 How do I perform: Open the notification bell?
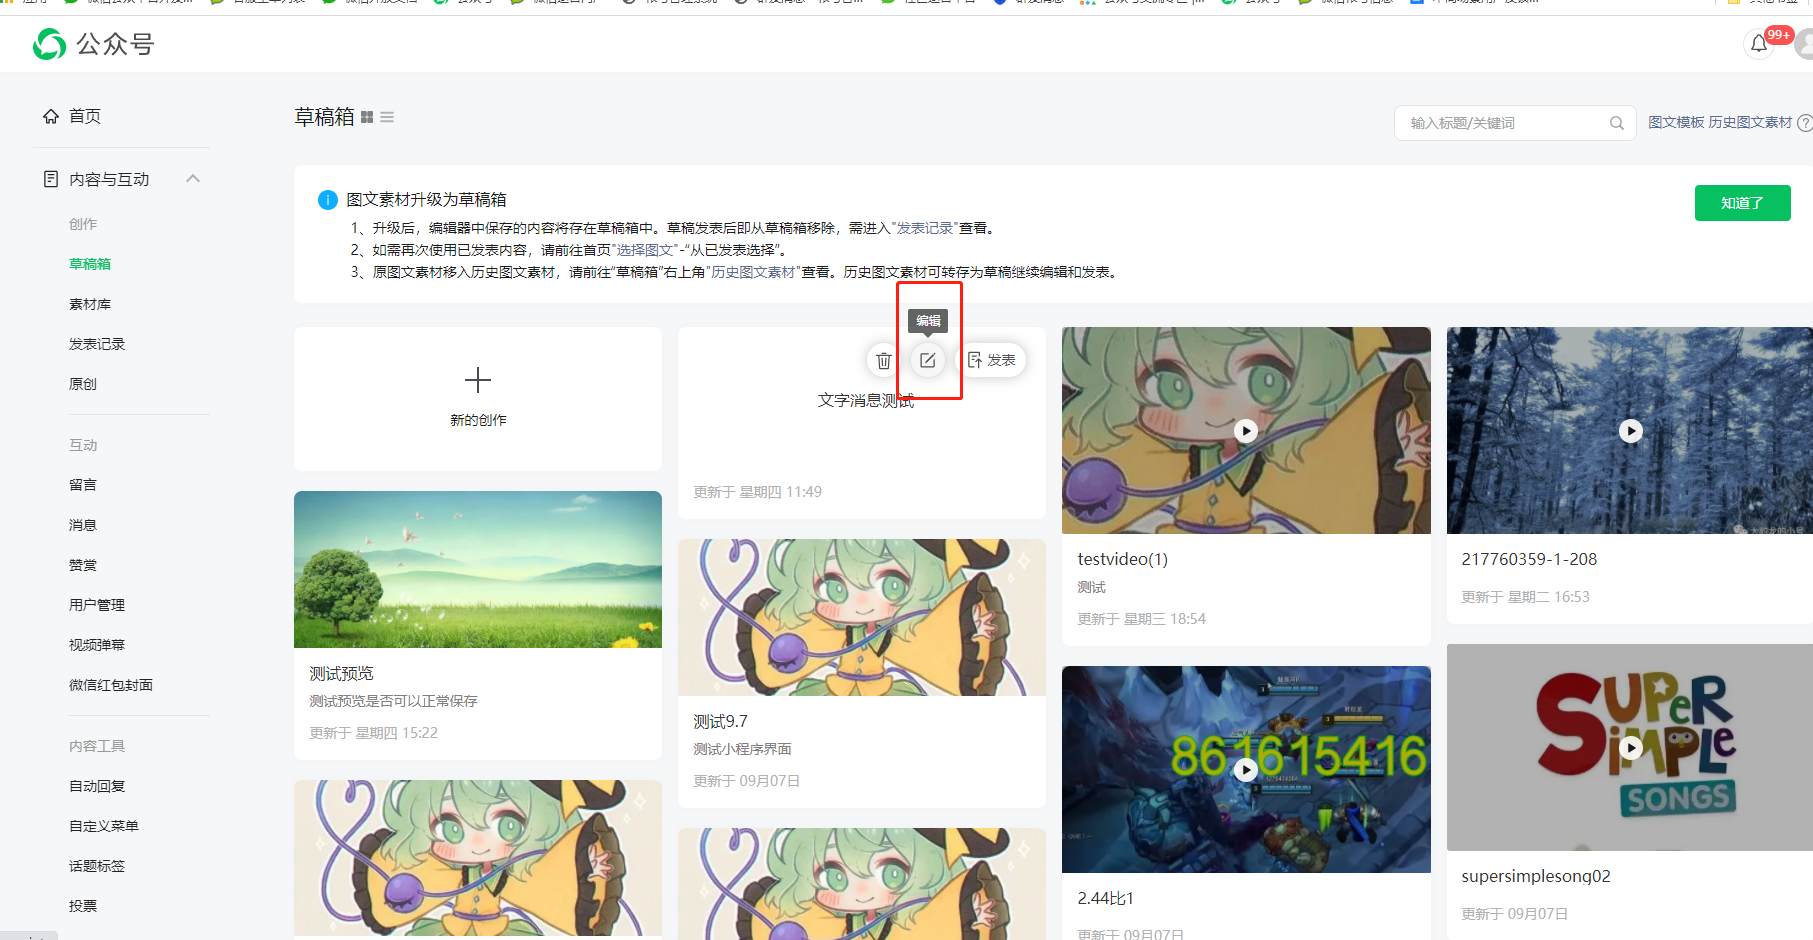point(1759,44)
